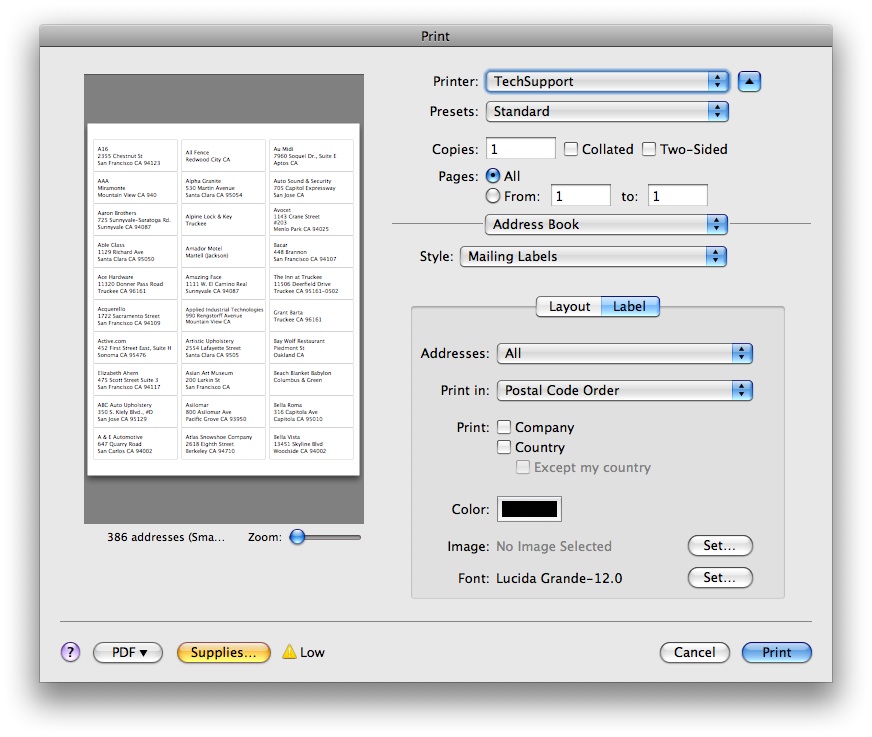
Task: Click the Cancel button
Action: (x=694, y=652)
